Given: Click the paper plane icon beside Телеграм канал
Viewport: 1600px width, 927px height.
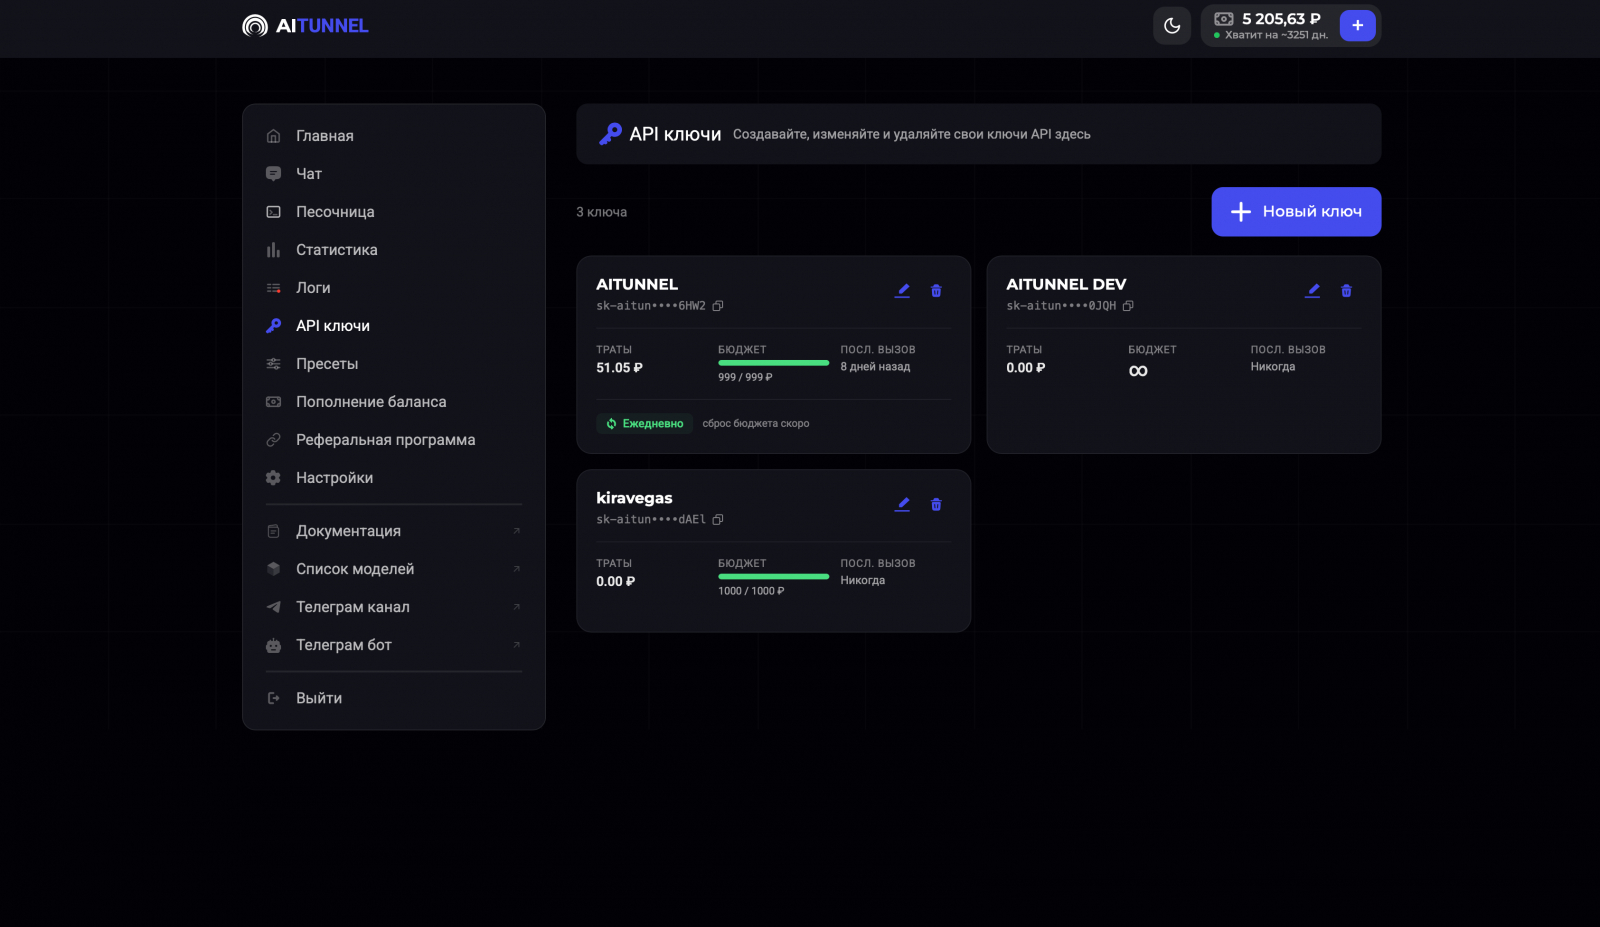Looking at the screenshot, I should (x=273, y=607).
